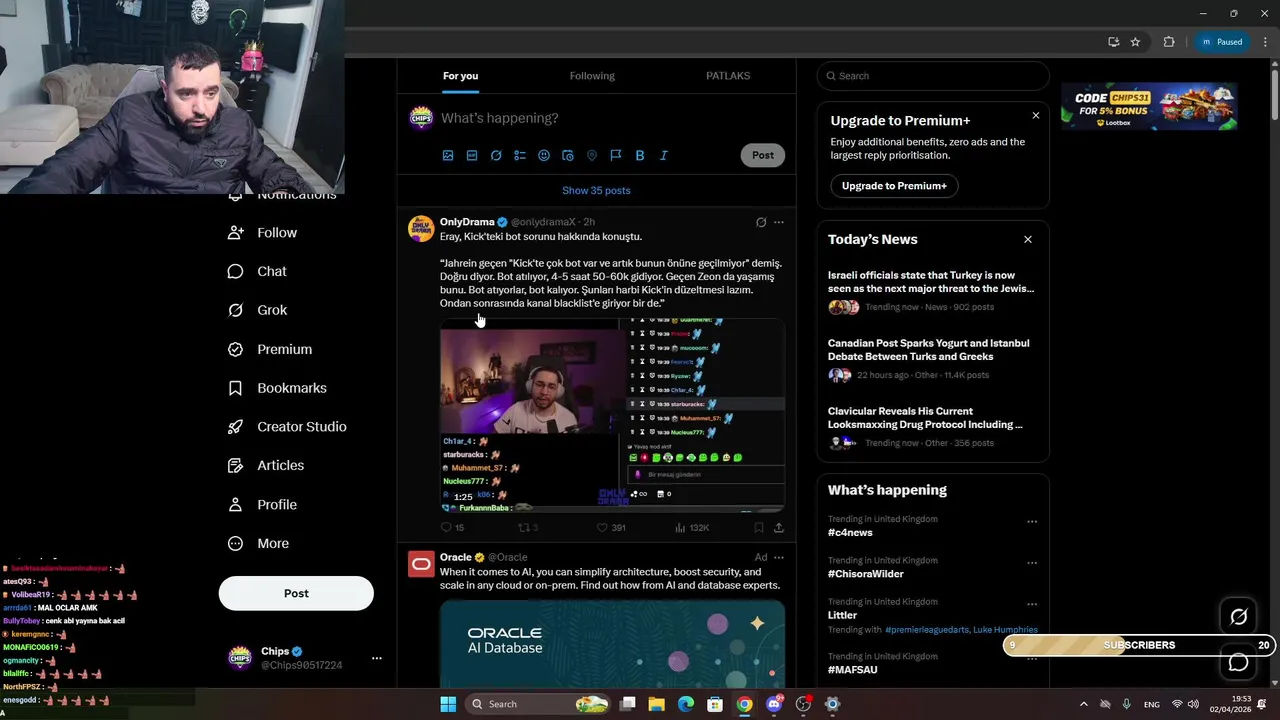
Task: Reply to the OnlyDrama post
Action: pyautogui.click(x=452, y=528)
